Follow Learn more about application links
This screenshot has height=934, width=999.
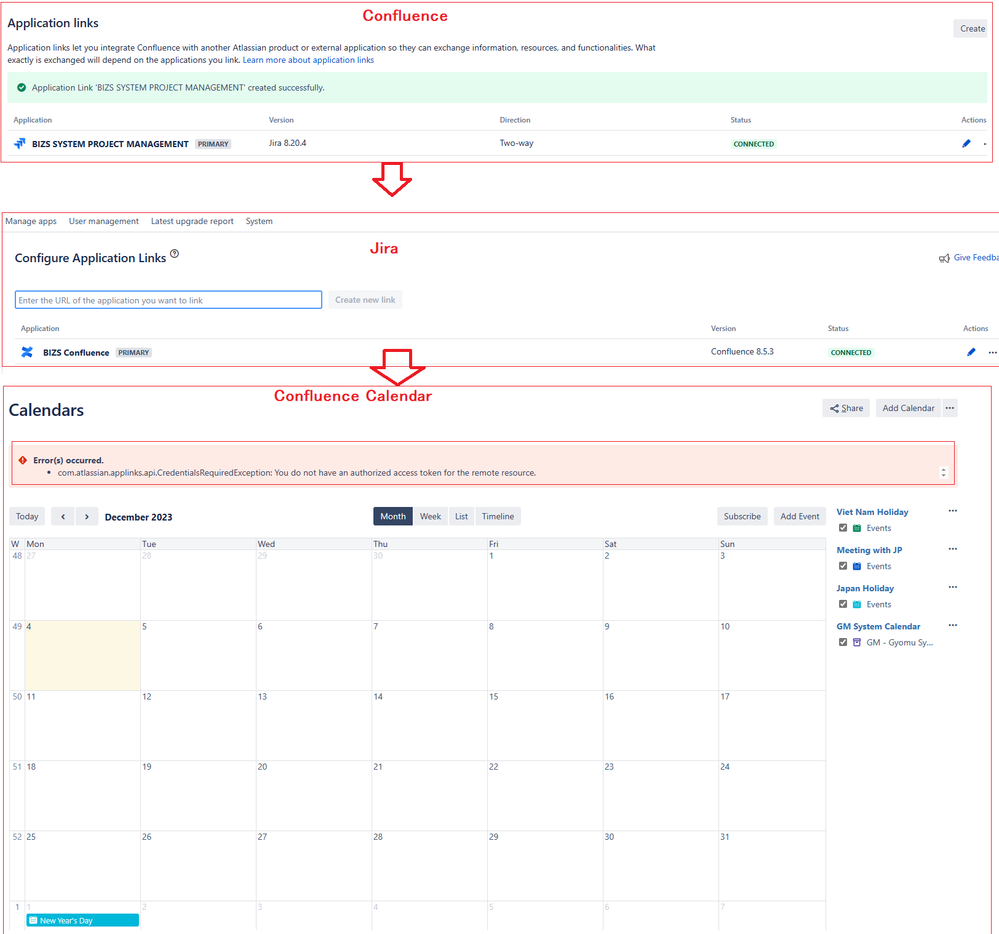(x=308, y=60)
